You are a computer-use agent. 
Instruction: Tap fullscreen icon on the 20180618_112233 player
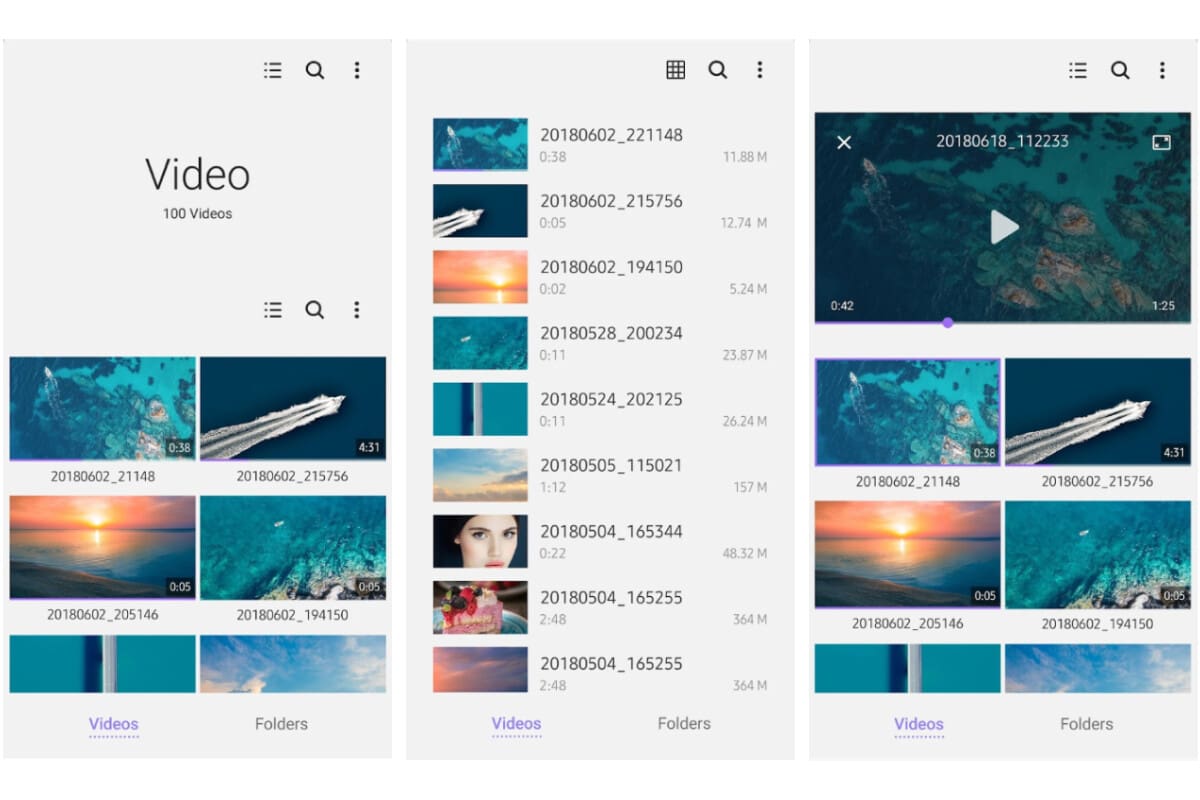pos(1161,142)
